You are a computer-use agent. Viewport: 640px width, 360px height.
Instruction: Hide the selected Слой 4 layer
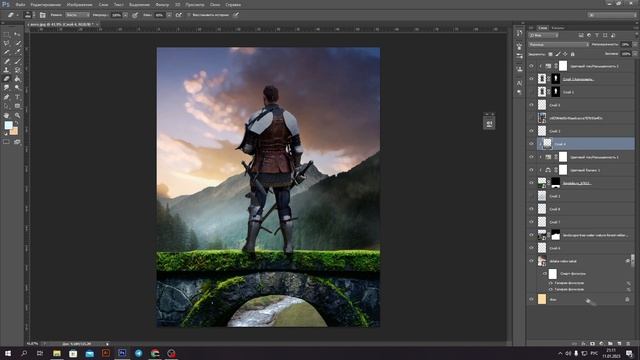(531, 144)
